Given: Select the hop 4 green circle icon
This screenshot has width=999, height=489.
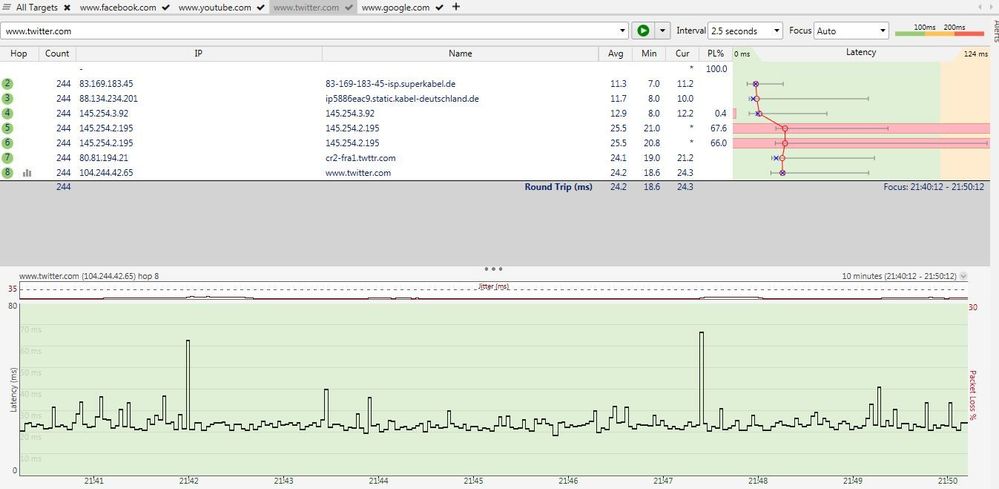Looking at the screenshot, I should 8,113.
